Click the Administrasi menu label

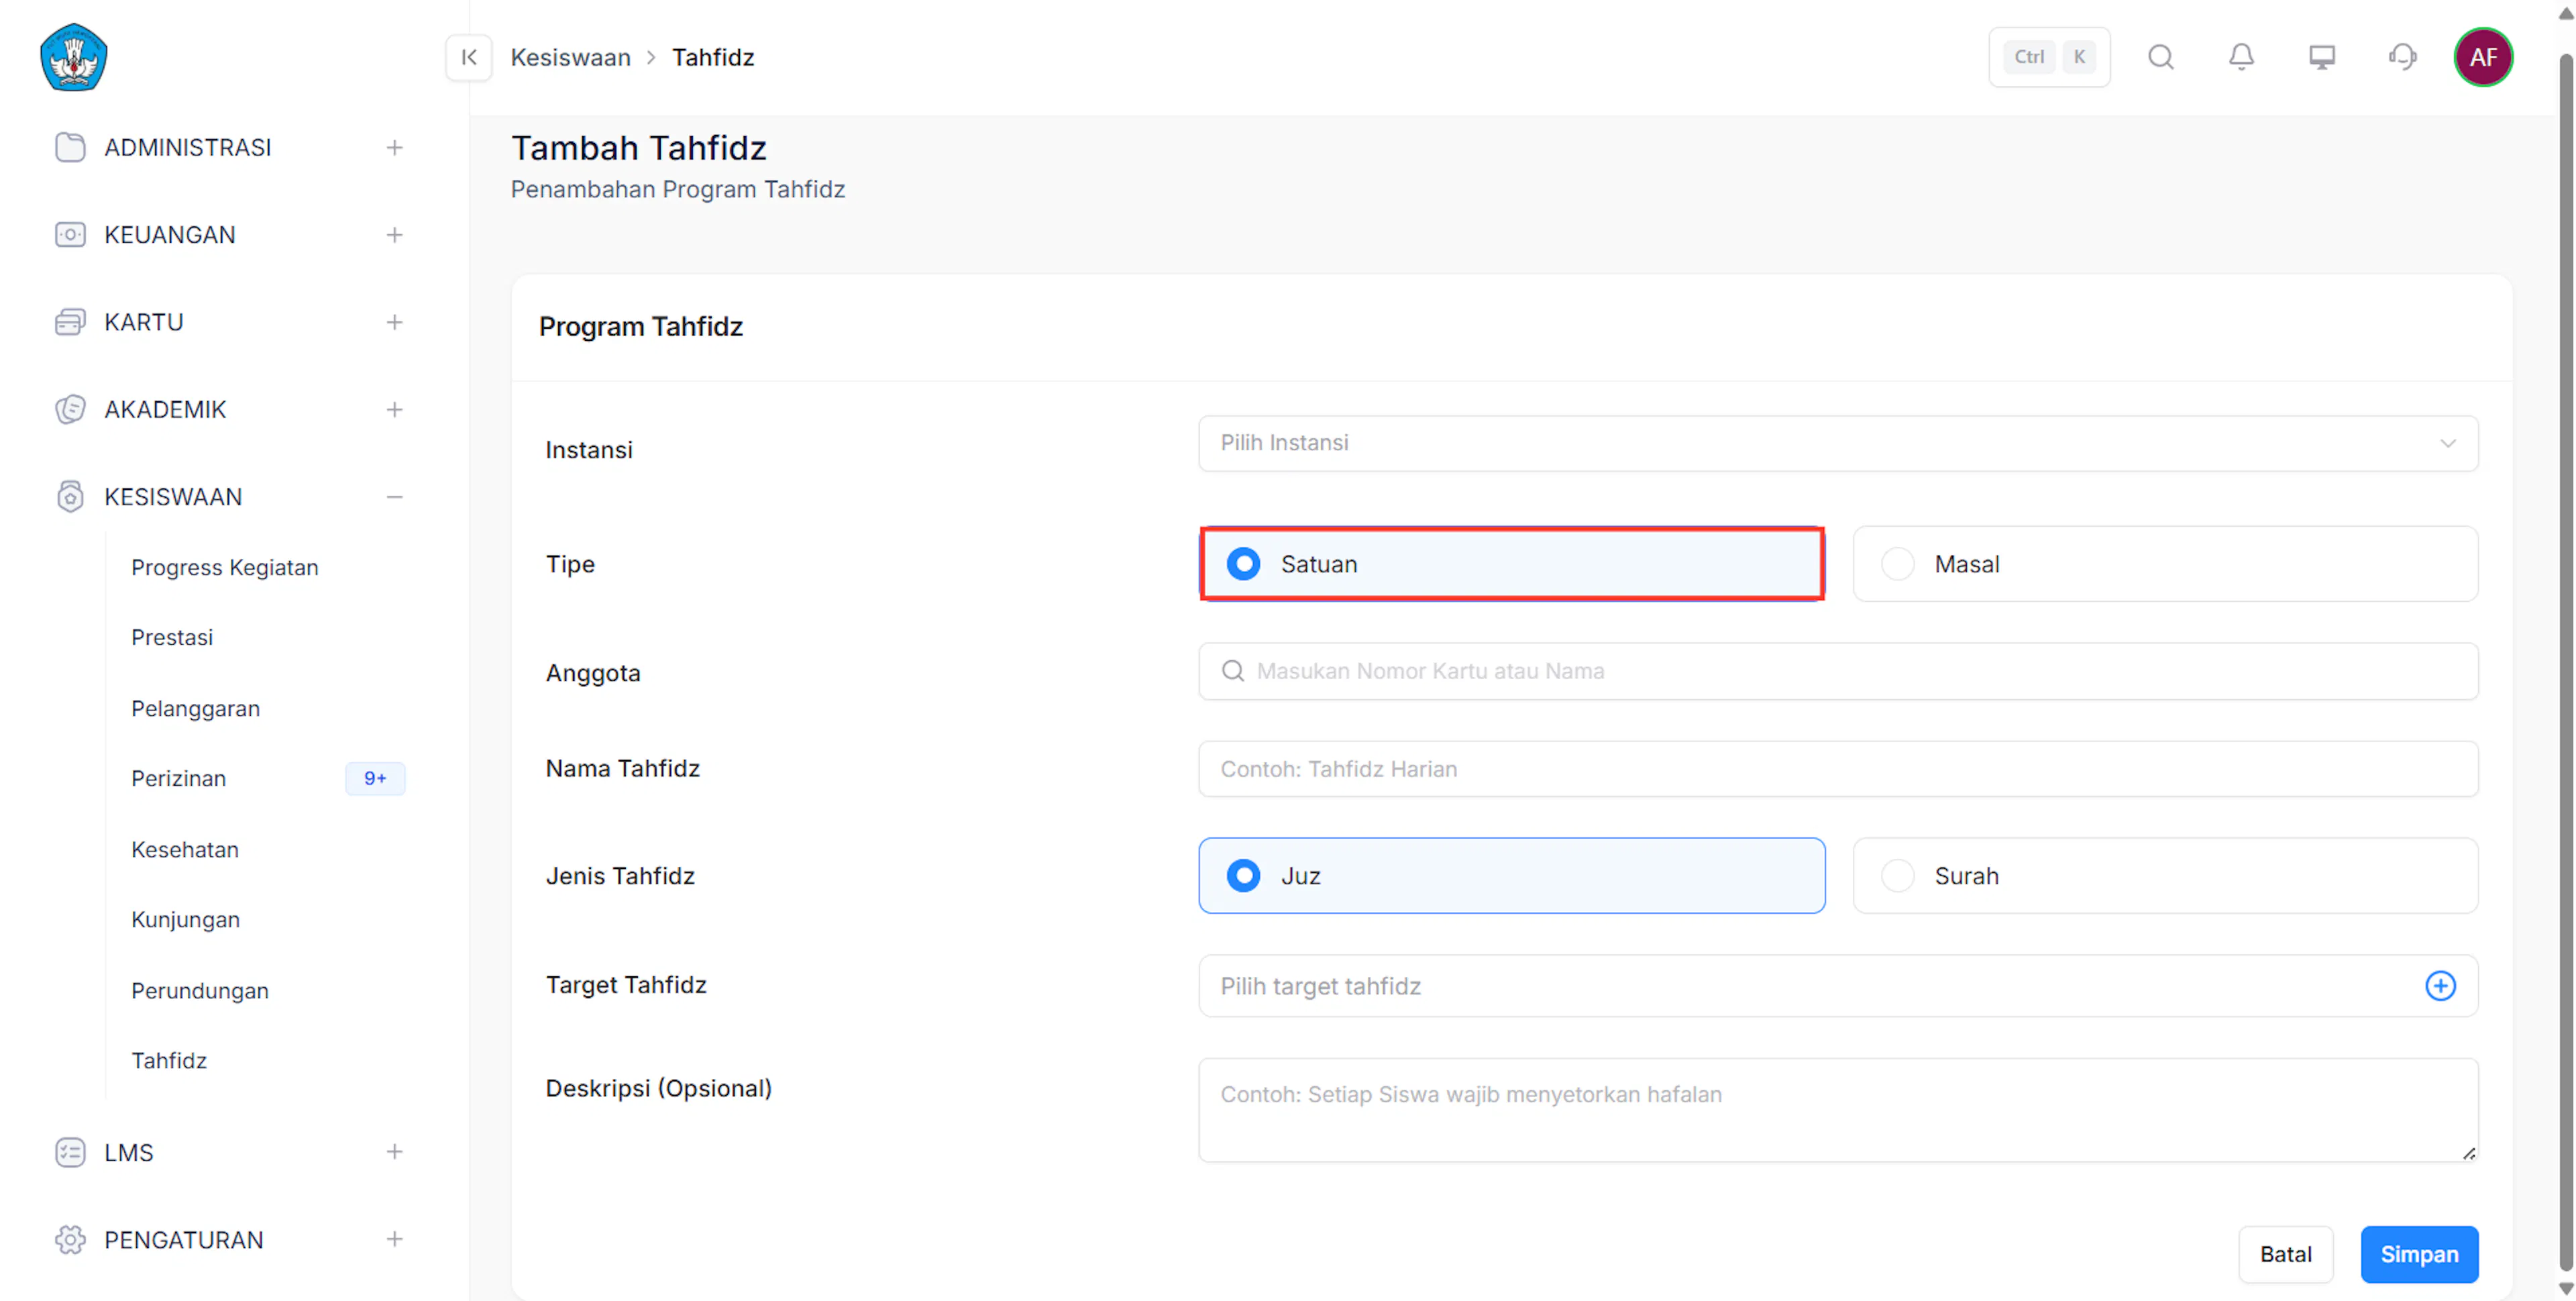click(188, 147)
